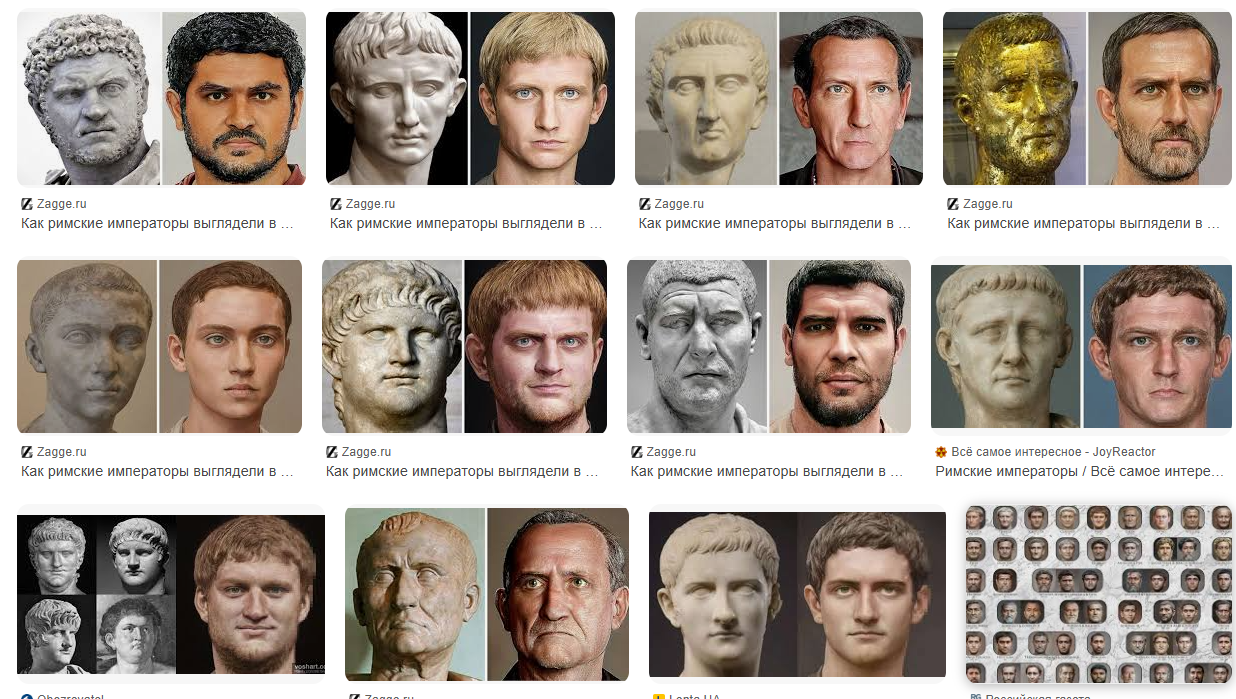Click Zagge.ru favicon under young brown-haired portrait

click(26, 452)
